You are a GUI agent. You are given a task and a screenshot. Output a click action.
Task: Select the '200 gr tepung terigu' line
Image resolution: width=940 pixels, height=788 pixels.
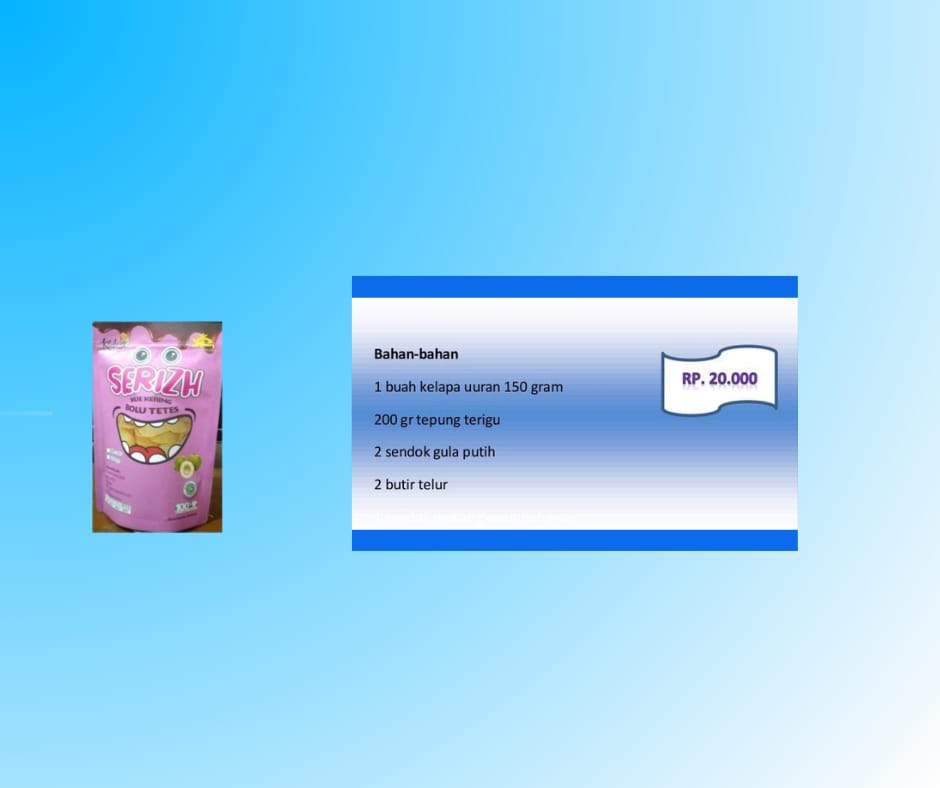tap(437, 420)
